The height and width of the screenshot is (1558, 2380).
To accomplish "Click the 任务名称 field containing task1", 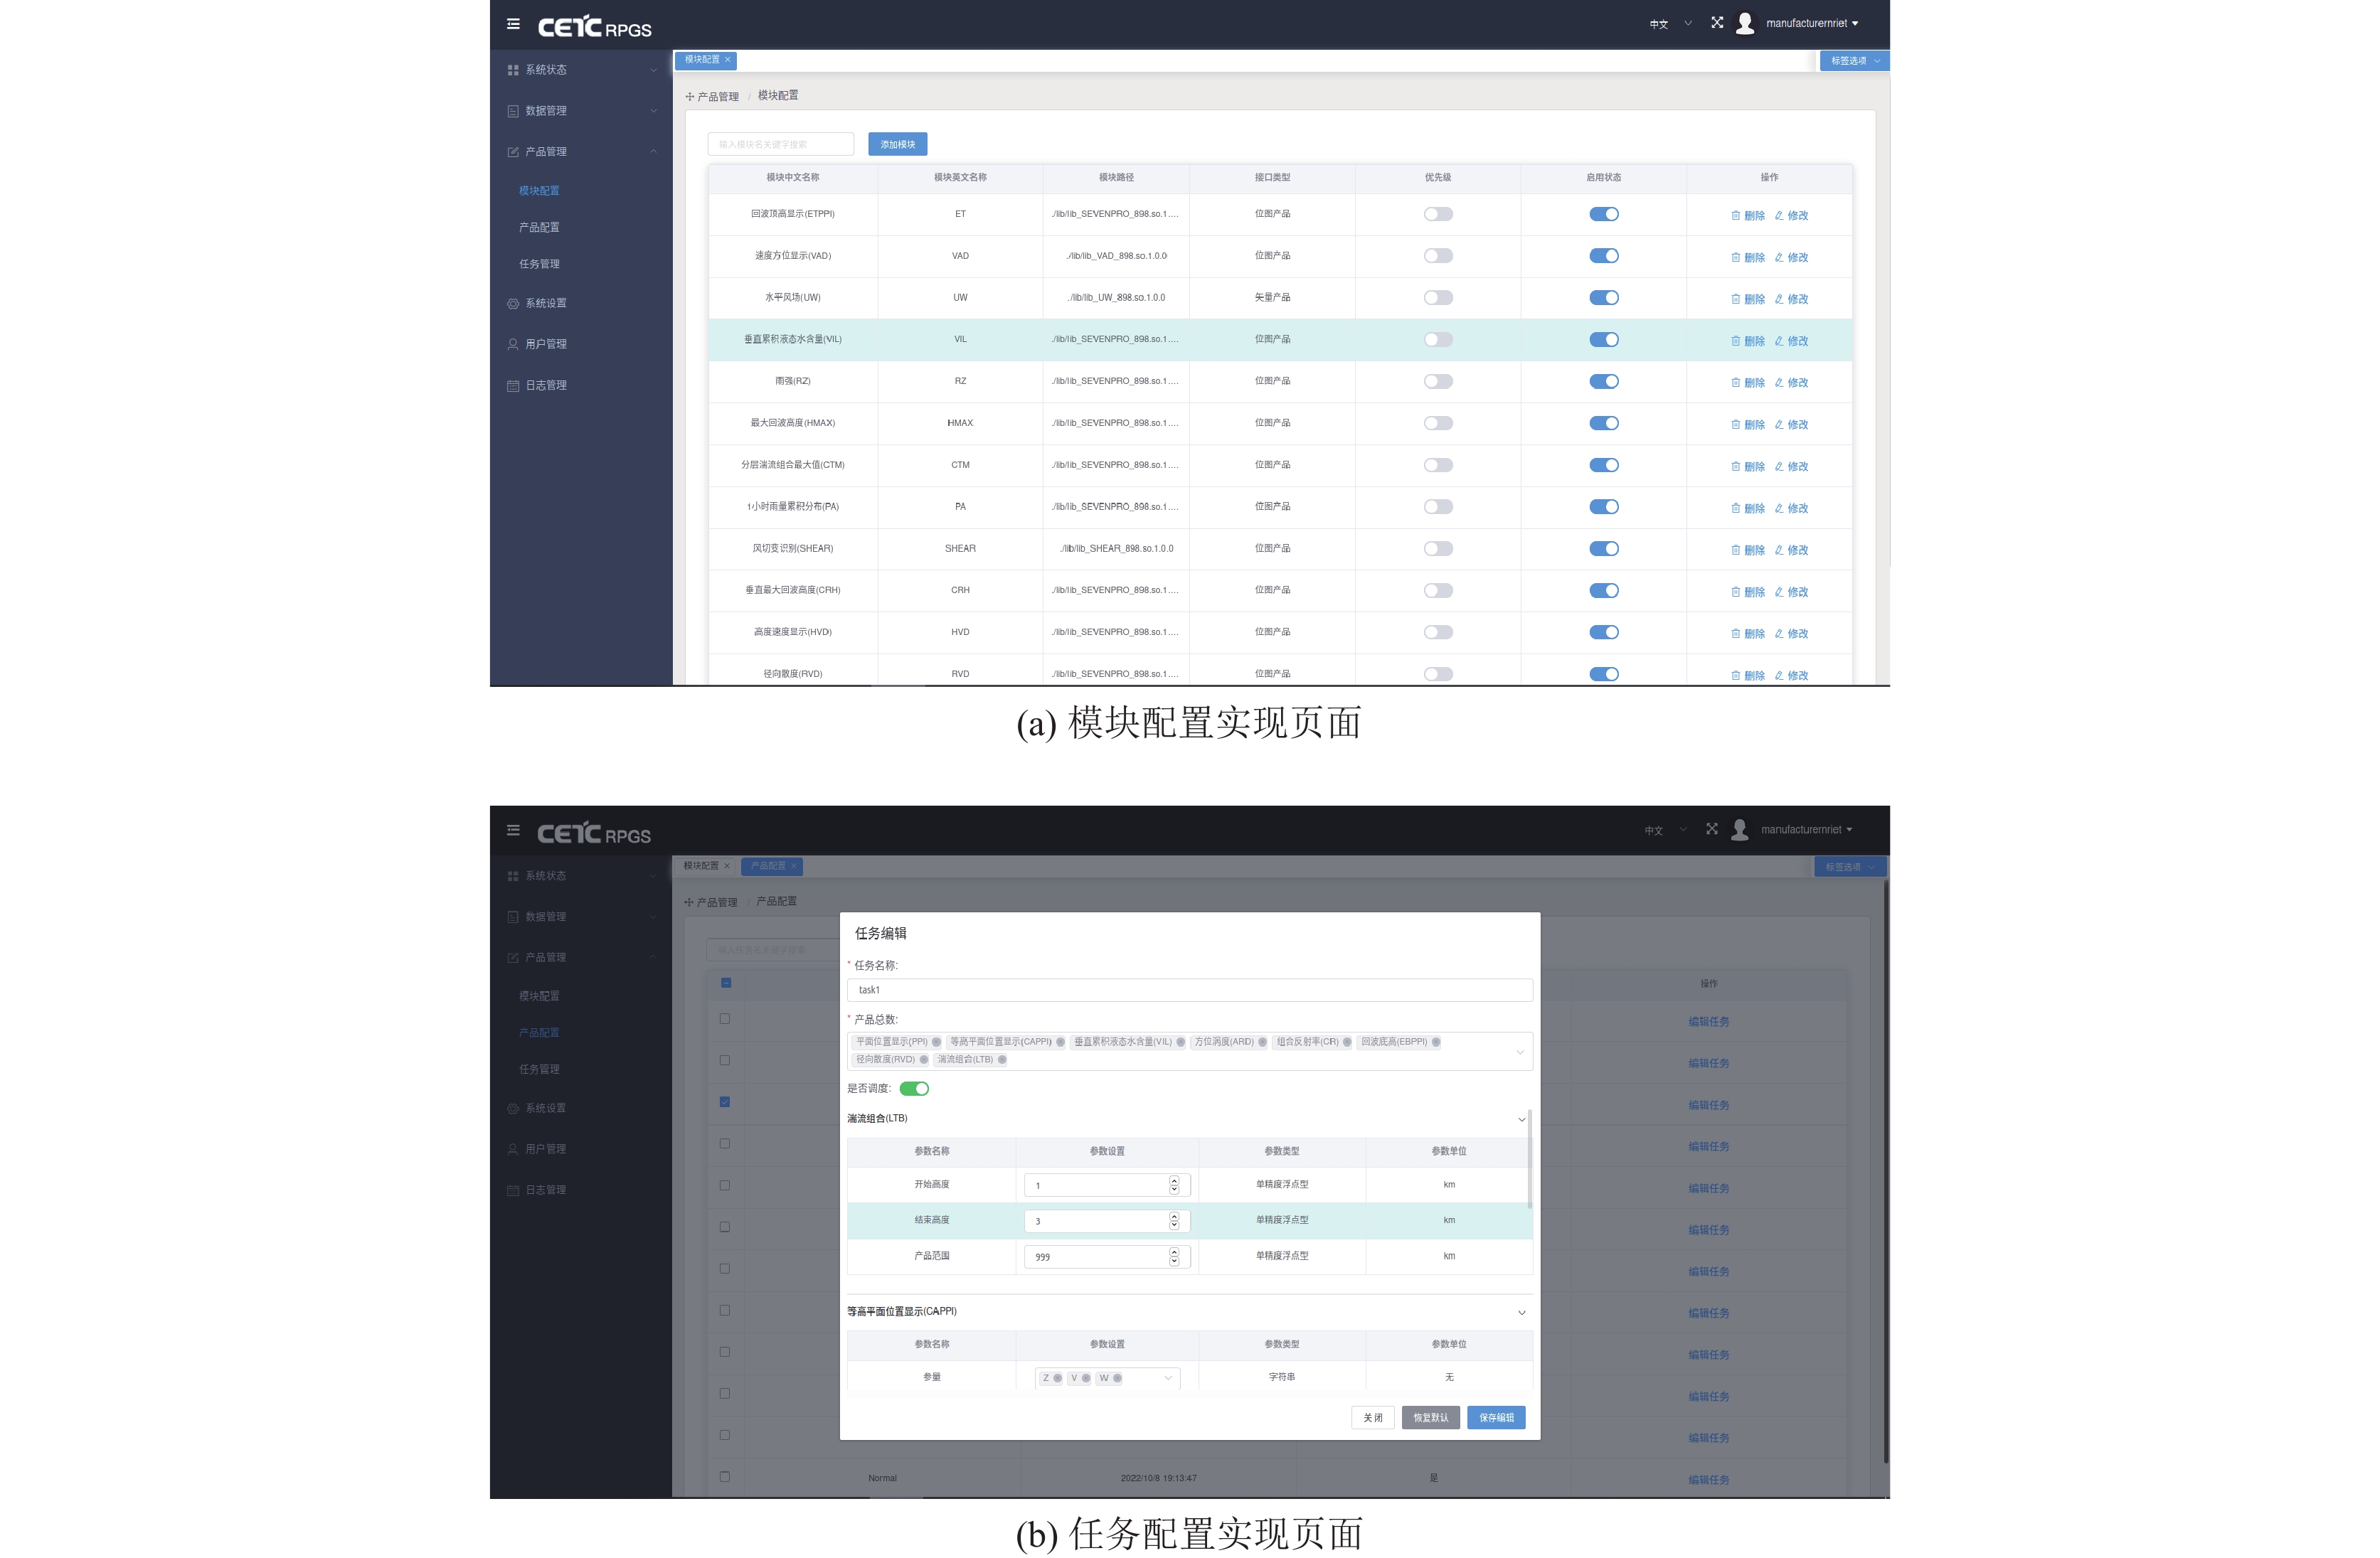I will click(1190, 990).
